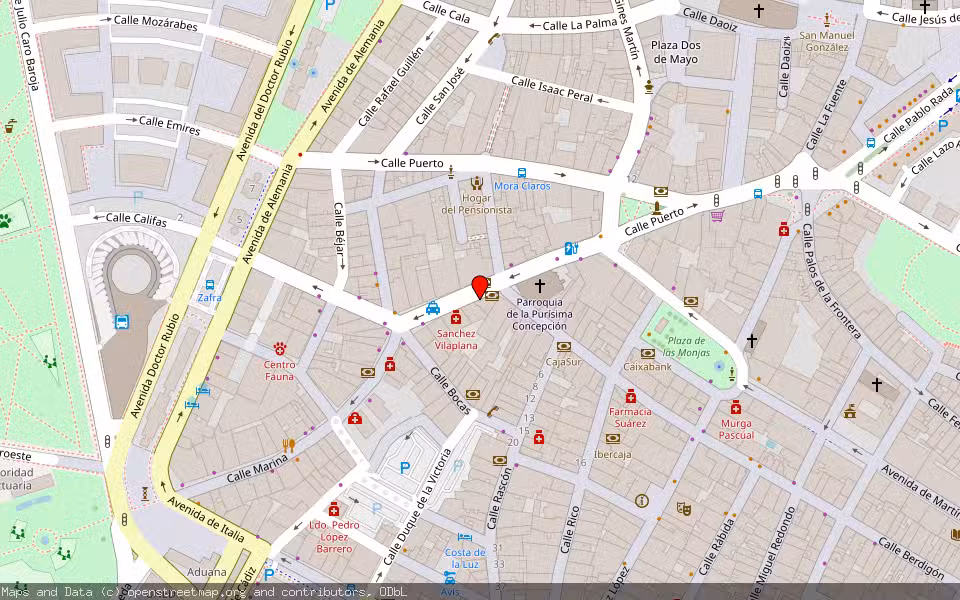Select the fountain icon in Plaza de las Monjas
Screen dimensions: 960x600
click(719, 366)
